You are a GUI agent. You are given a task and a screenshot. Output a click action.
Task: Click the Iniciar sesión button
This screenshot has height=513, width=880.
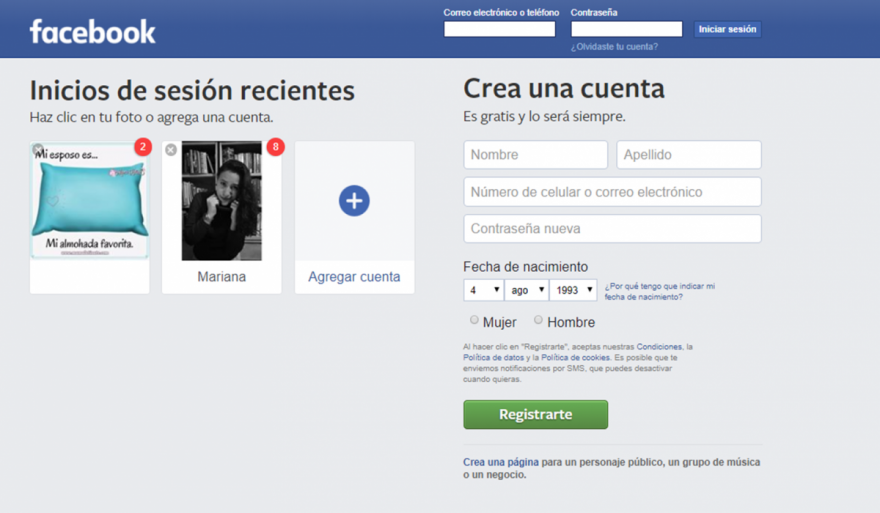point(727,29)
